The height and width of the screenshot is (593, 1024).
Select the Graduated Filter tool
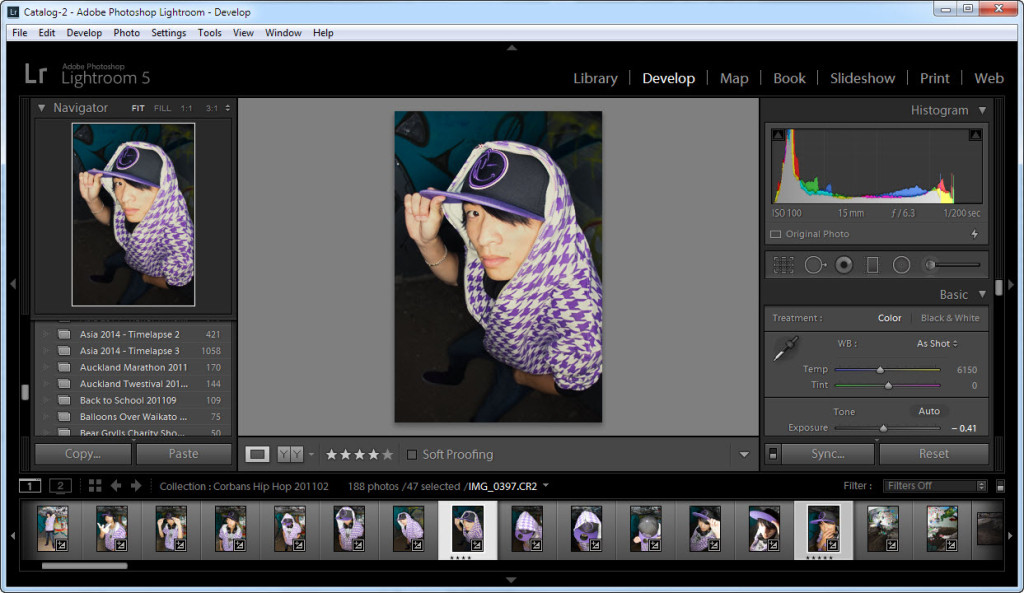pyautogui.click(x=872, y=265)
